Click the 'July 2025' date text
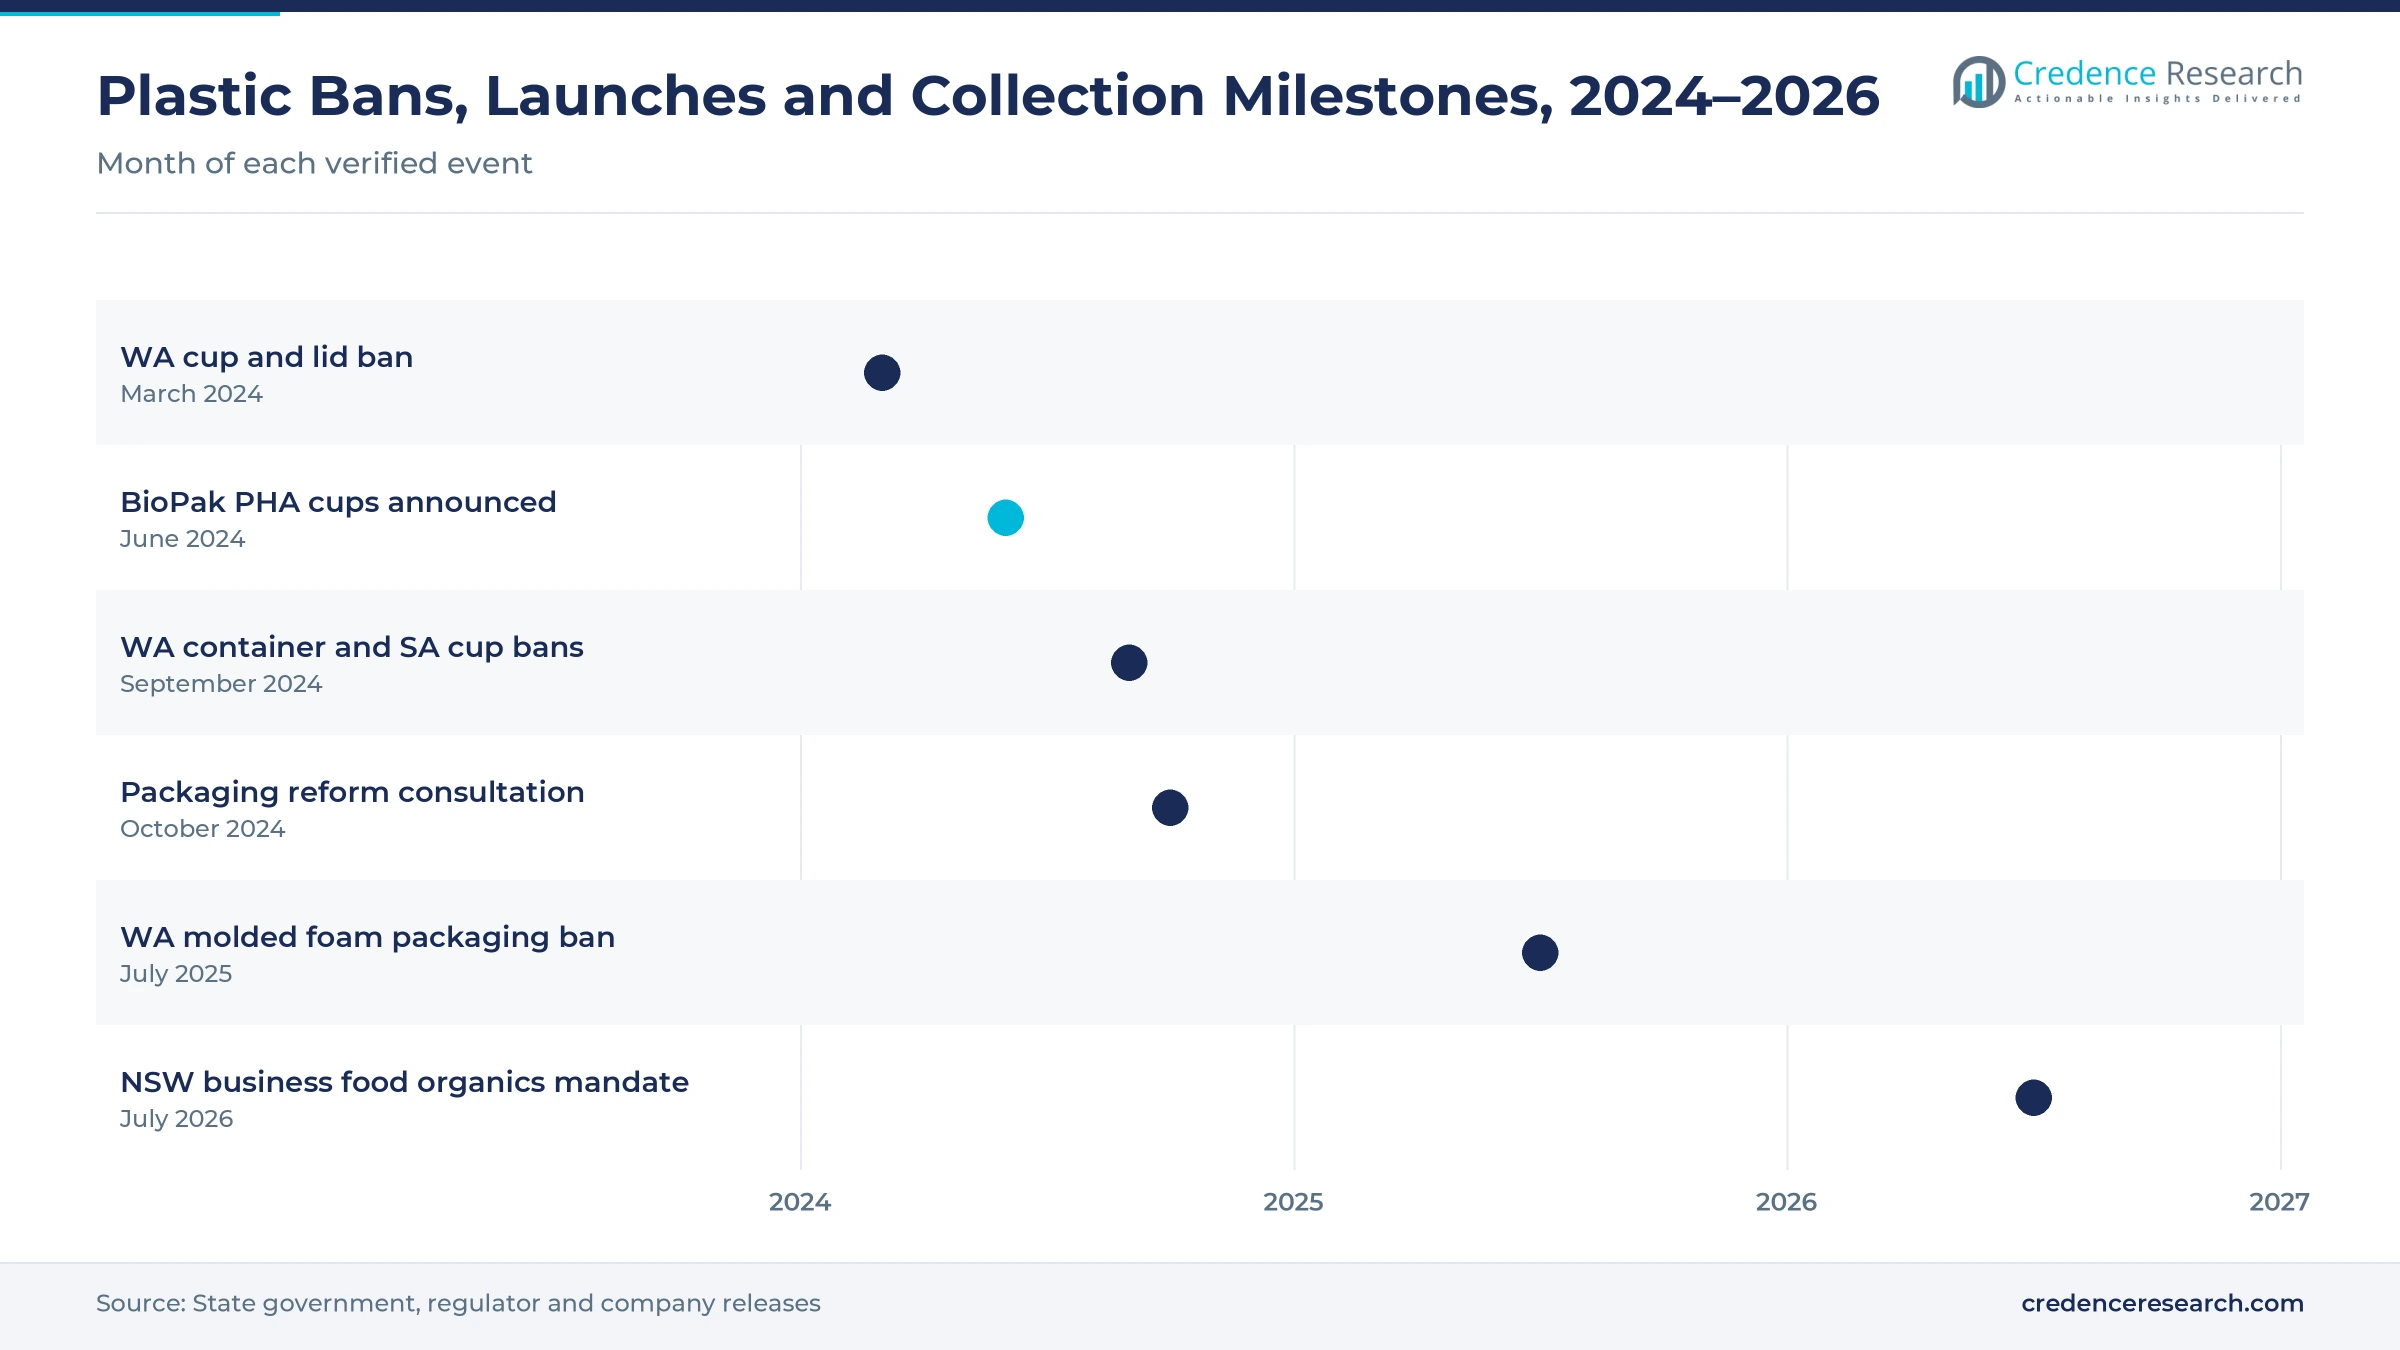Screen dimensions: 2400x1350 click(176, 974)
